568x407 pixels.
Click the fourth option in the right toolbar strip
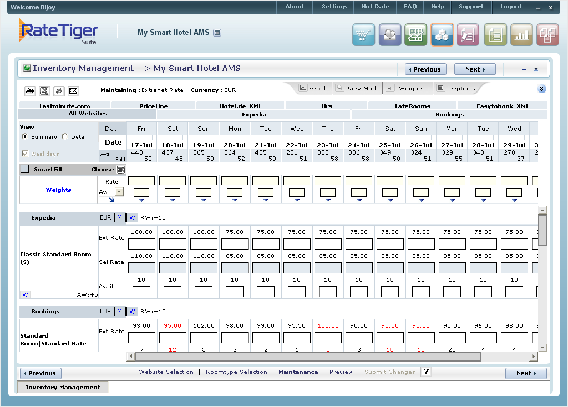456,88
